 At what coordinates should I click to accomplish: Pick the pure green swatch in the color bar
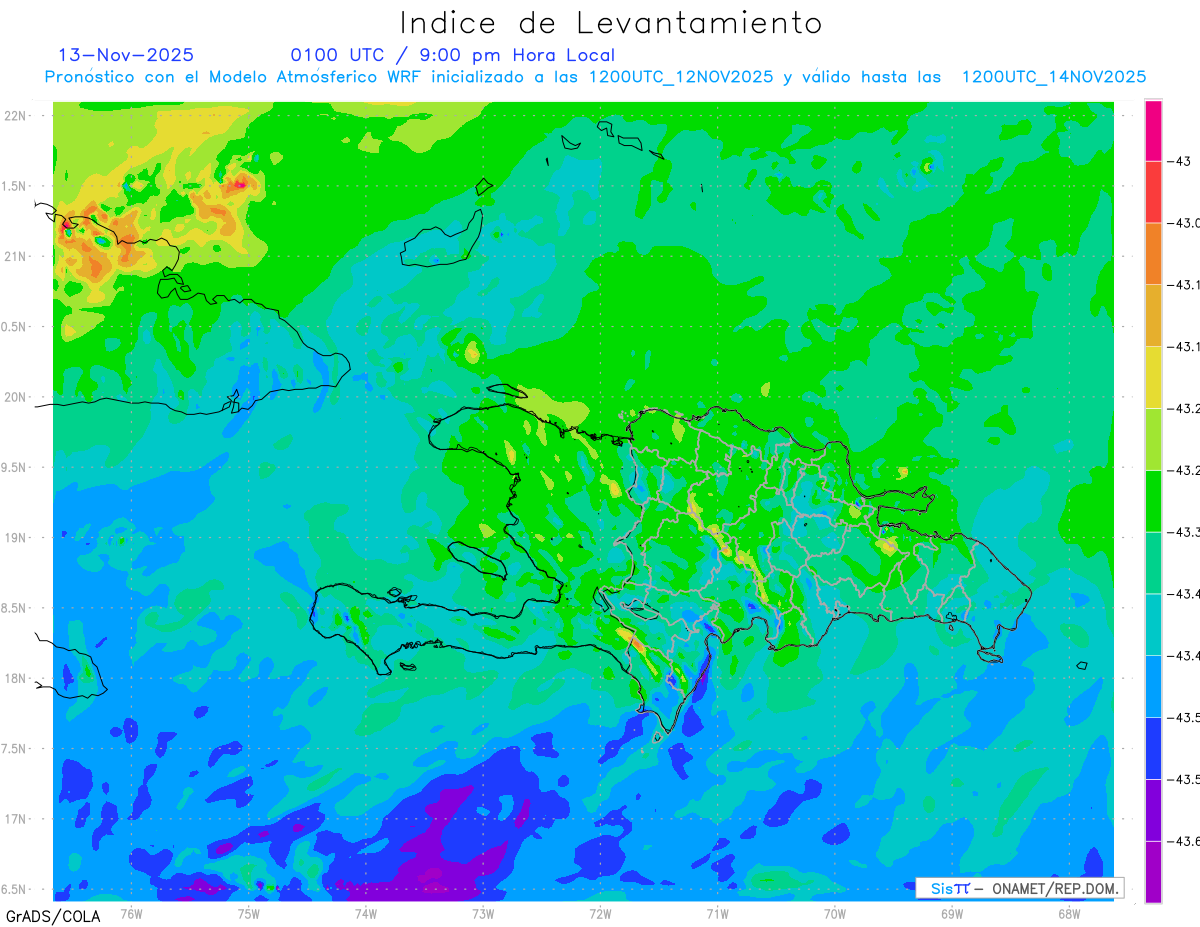tap(1153, 501)
